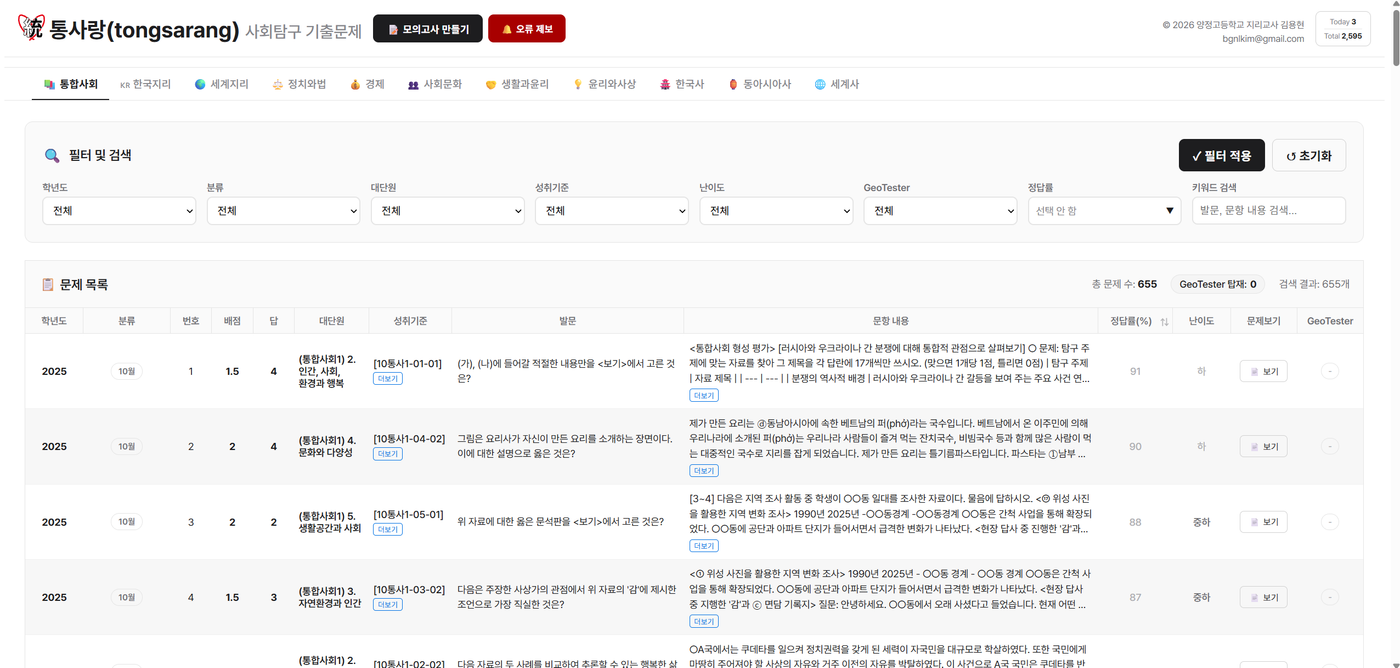Click the globe grid icon beside 세계사
Image resolution: width=1400 pixels, height=668 pixels.
(820, 85)
